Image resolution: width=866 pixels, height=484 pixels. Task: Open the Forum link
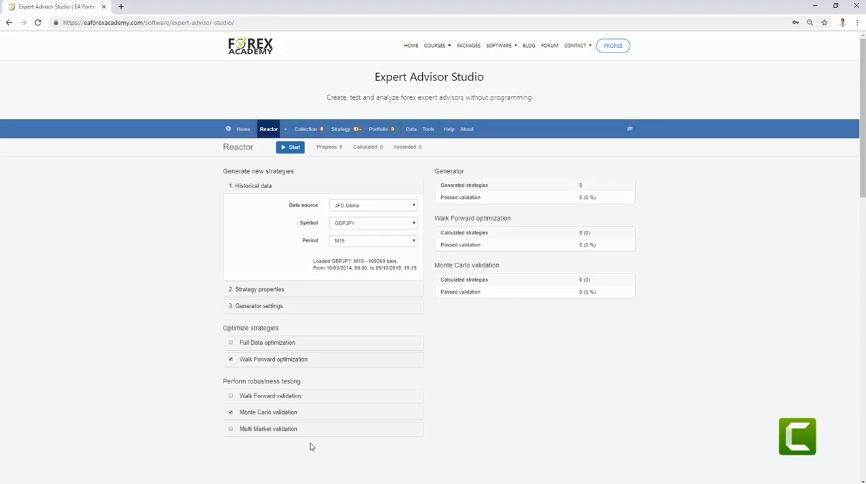pyautogui.click(x=550, y=46)
